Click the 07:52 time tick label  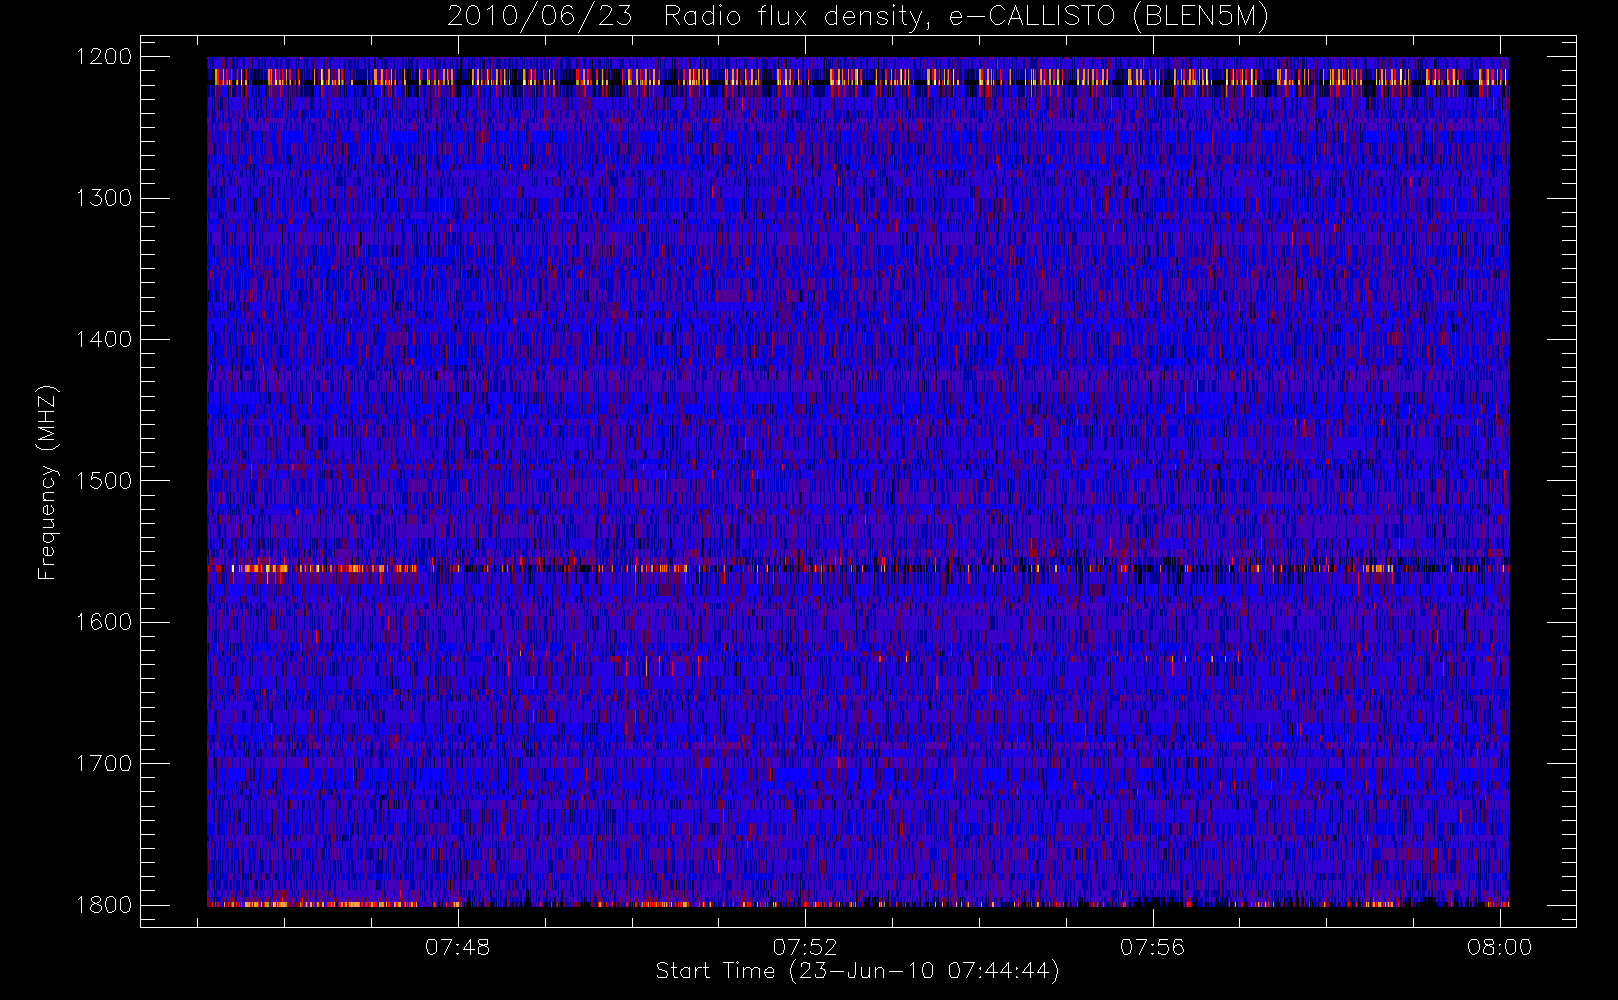click(x=805, y=947)
